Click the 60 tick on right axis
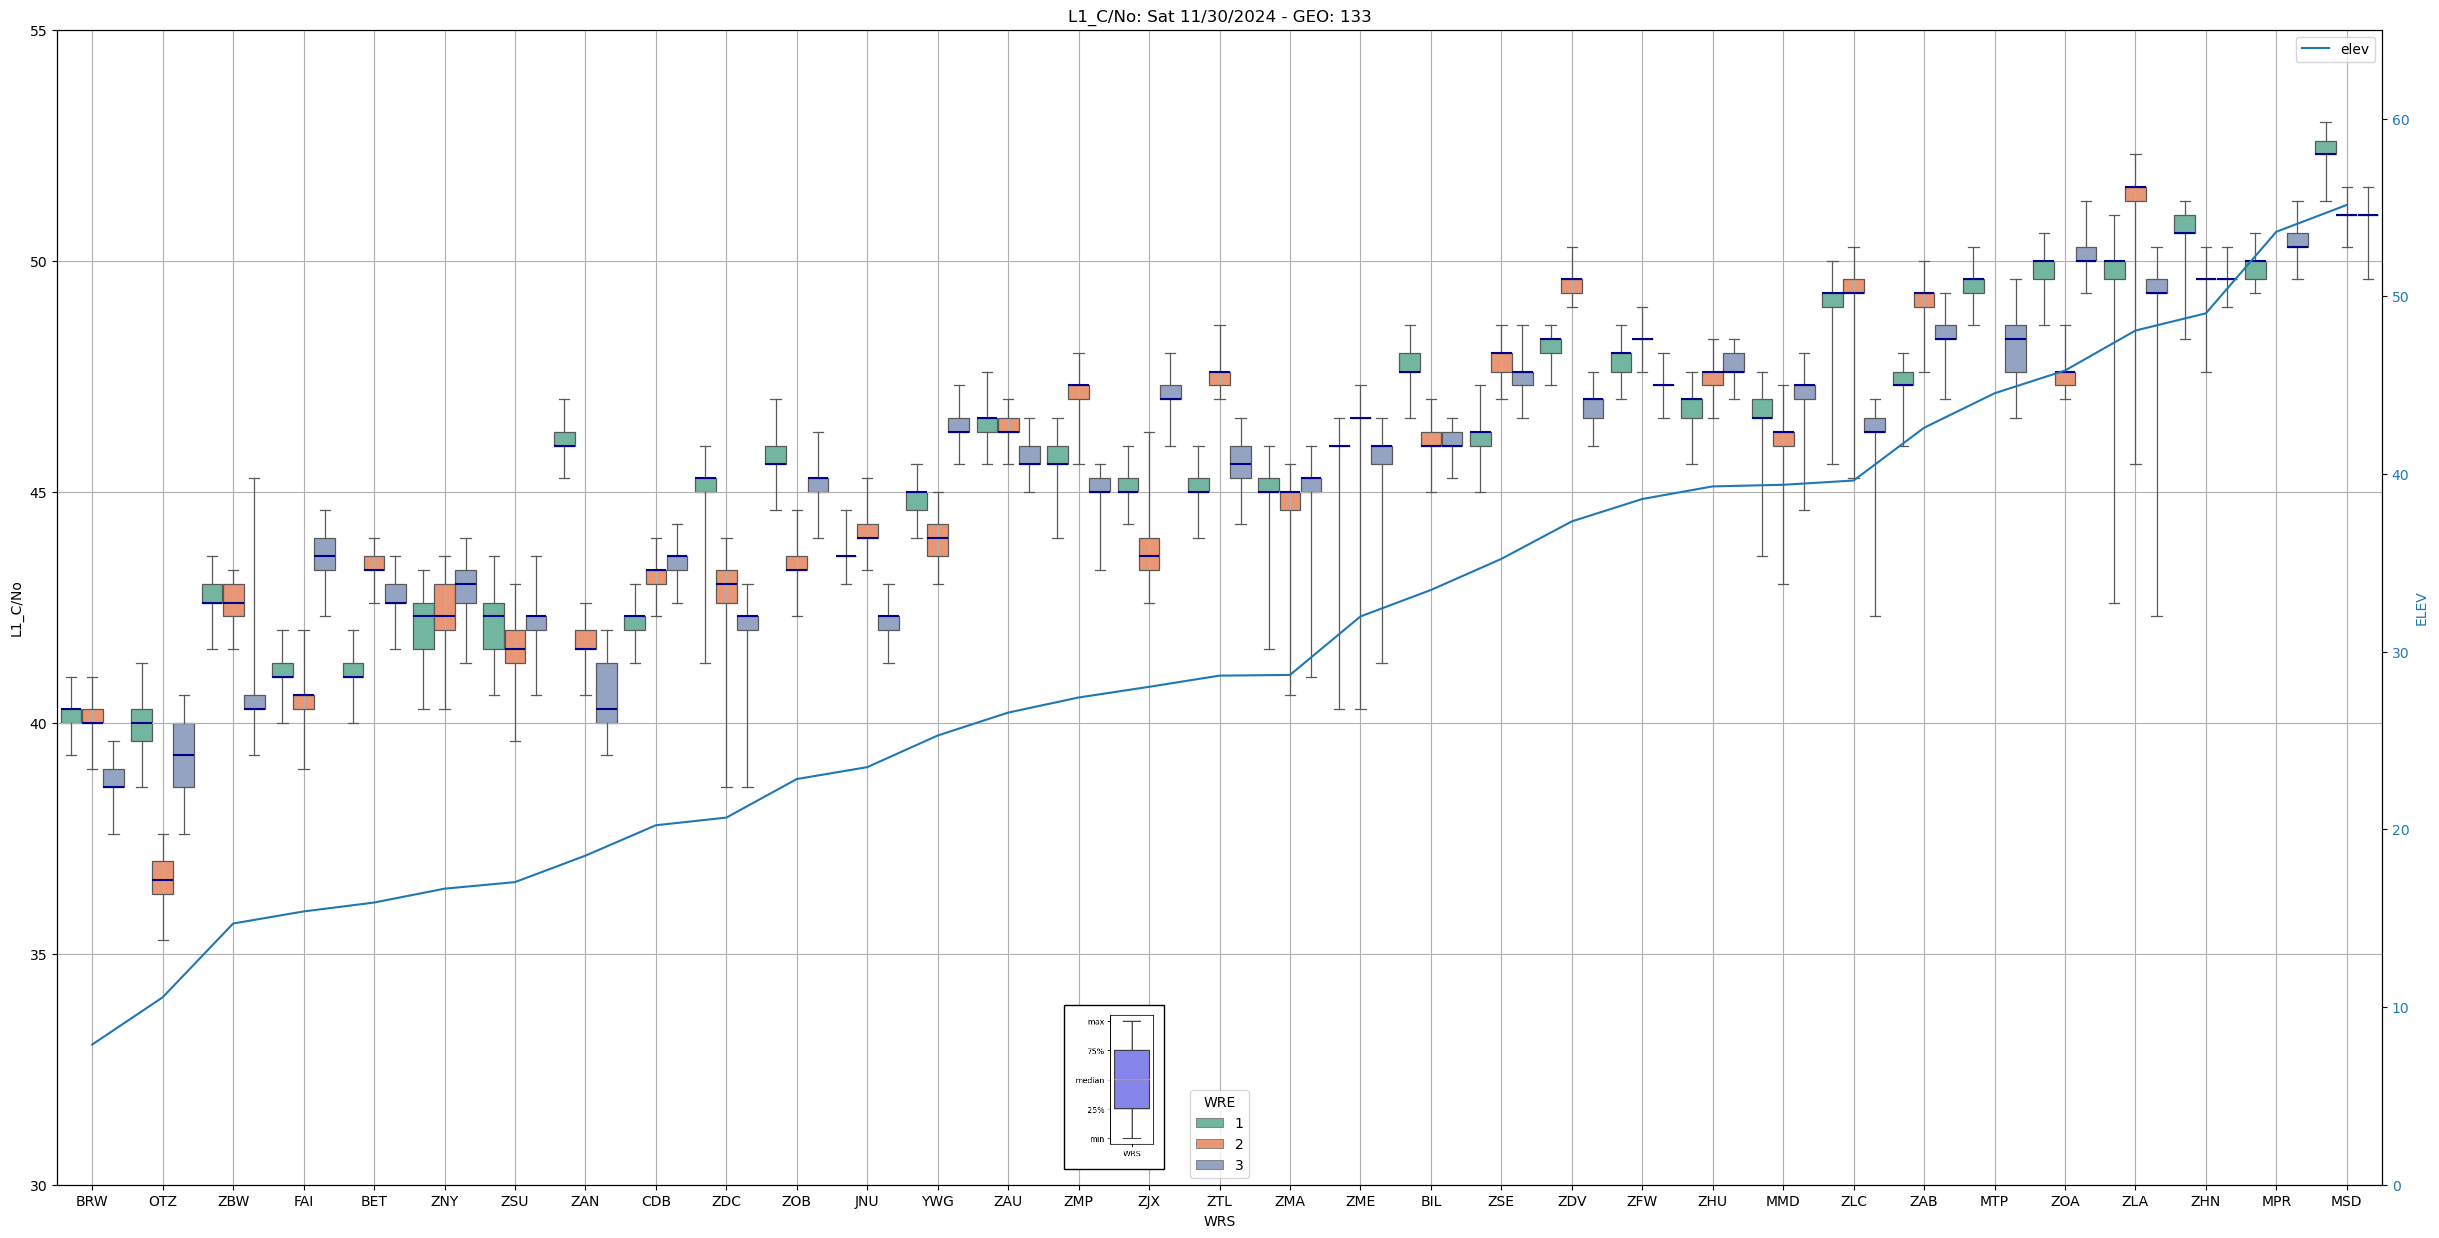Viewport: 2439px width, 1238px height. tap(2400, 120)
